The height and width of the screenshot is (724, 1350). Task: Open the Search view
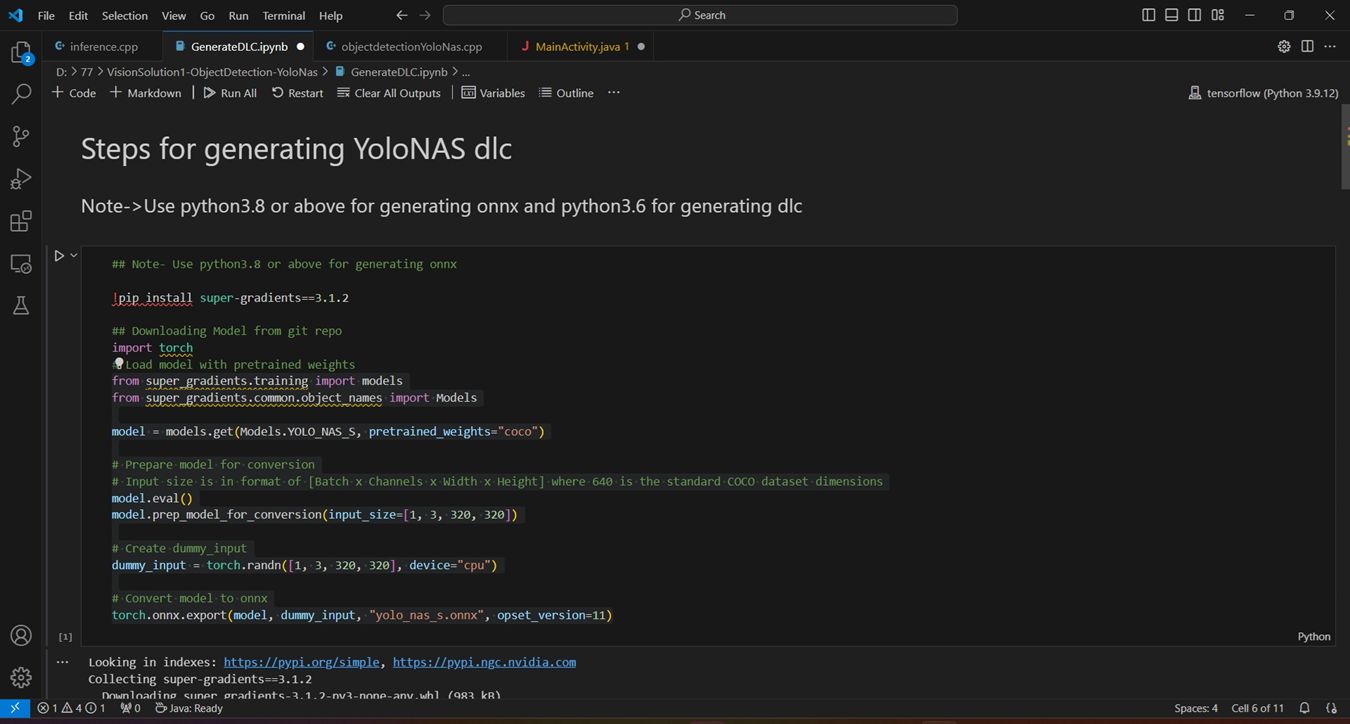[20, 94]
